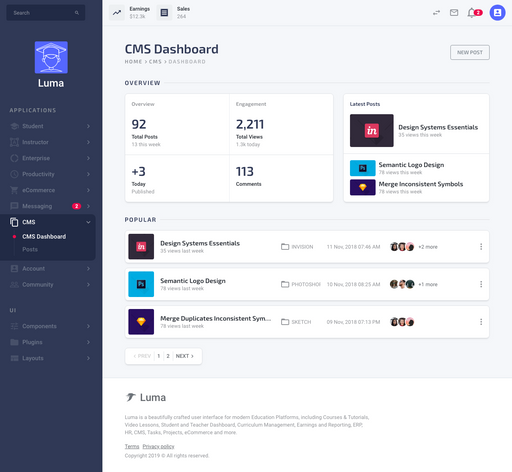Expand the Community menu chevron
512x472 pixels.
click(88, 284)
